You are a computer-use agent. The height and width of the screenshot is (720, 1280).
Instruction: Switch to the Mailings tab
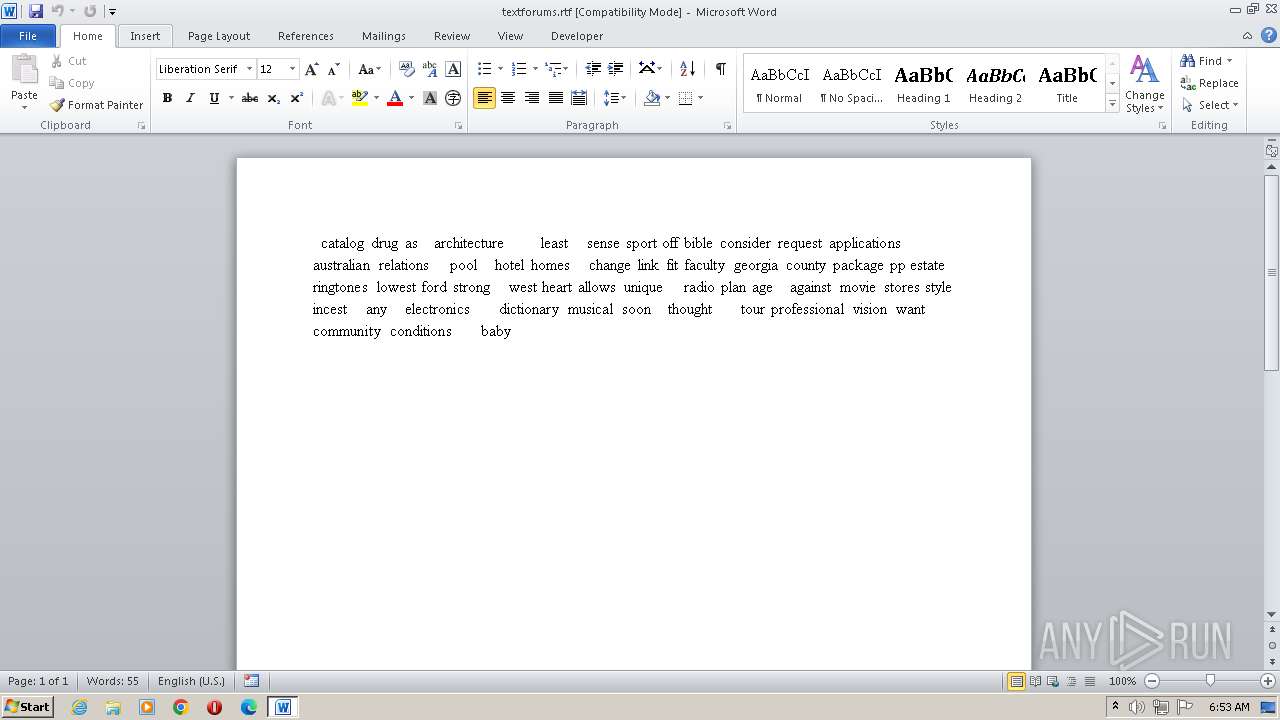tap(384, 36)
